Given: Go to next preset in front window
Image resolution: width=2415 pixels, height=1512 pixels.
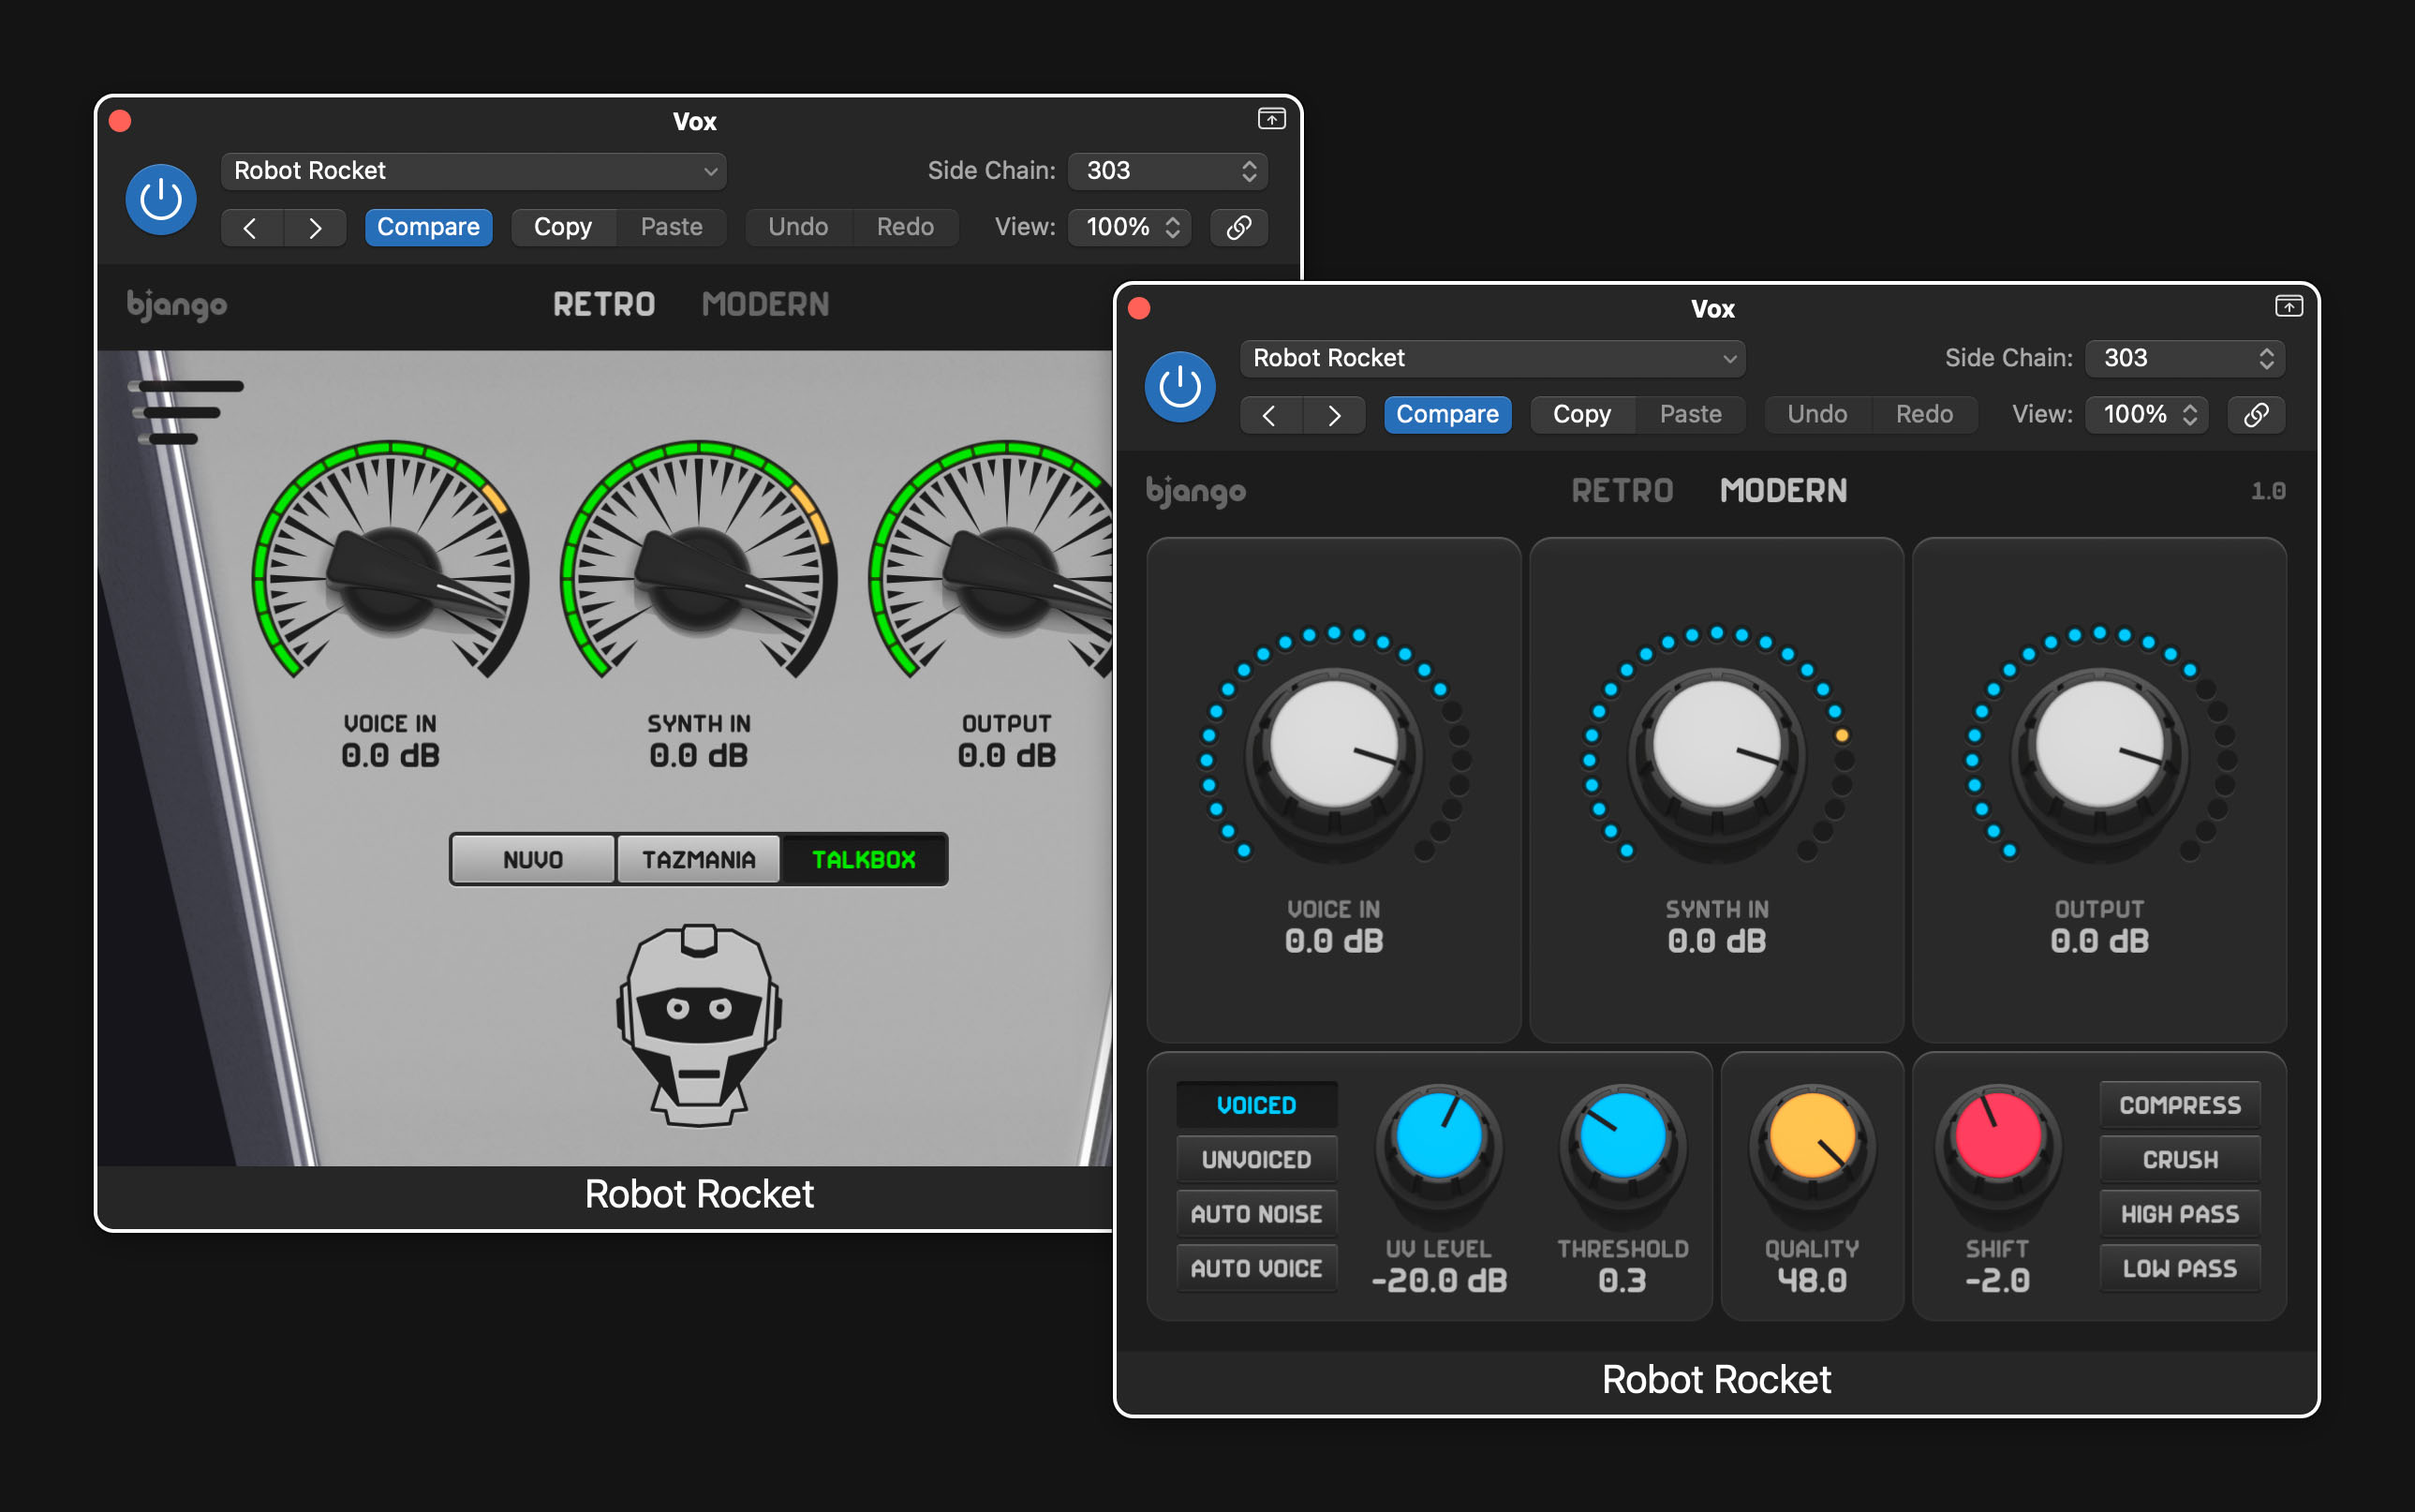Looking at the screenshot, I should tap(1334, 415).
